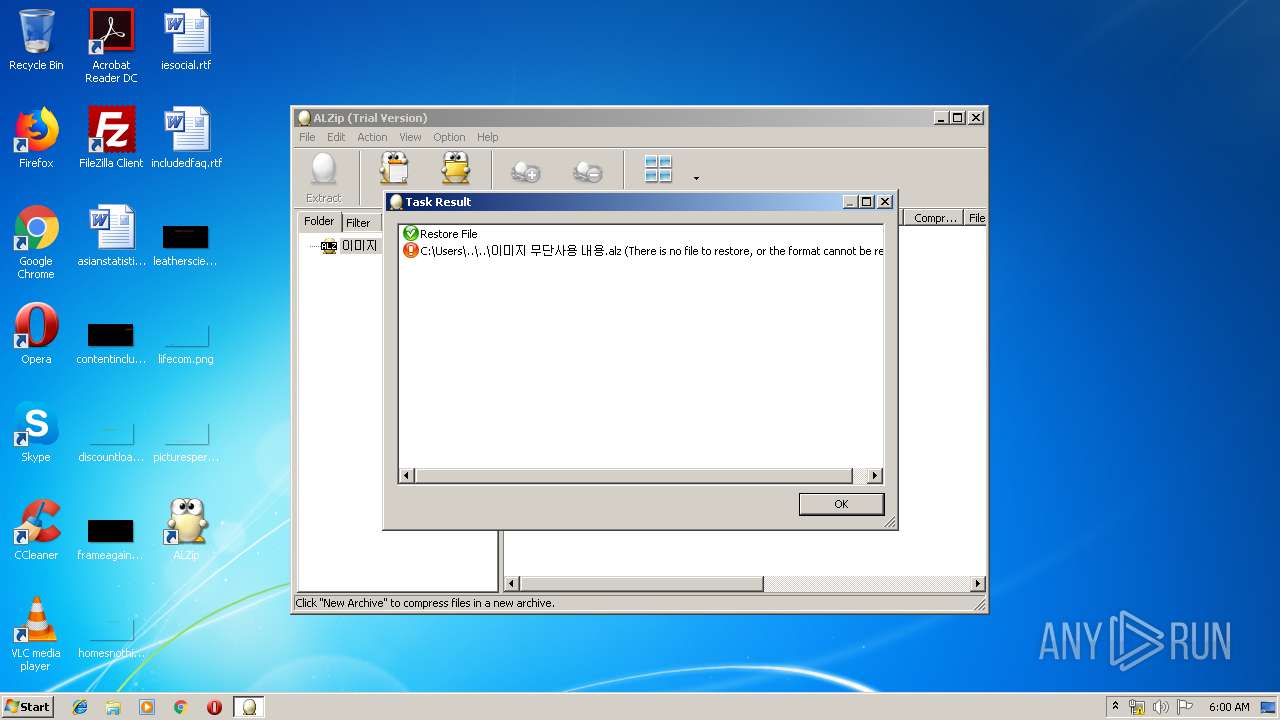The image size is (1280, 720).
Task: Click the File column header
Action: pyautogui.click(x=976, y=217)
